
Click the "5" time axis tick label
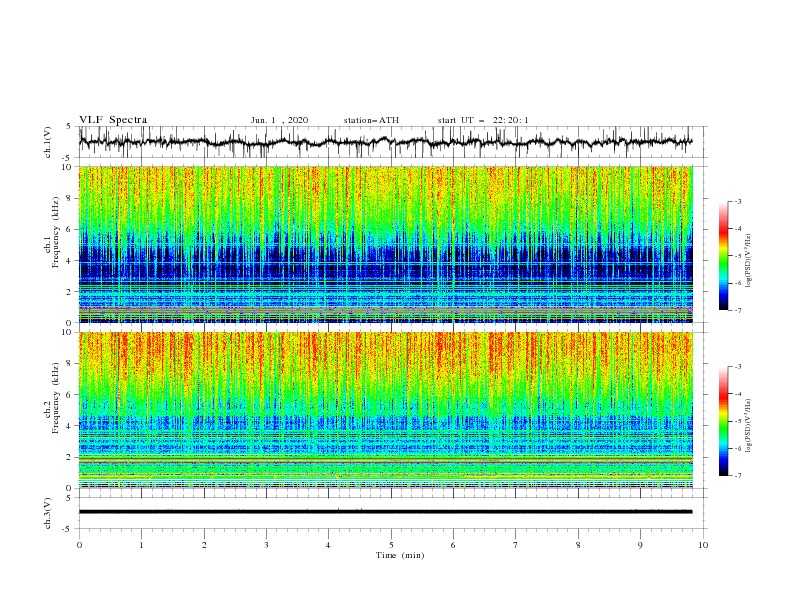click(391, 545)
